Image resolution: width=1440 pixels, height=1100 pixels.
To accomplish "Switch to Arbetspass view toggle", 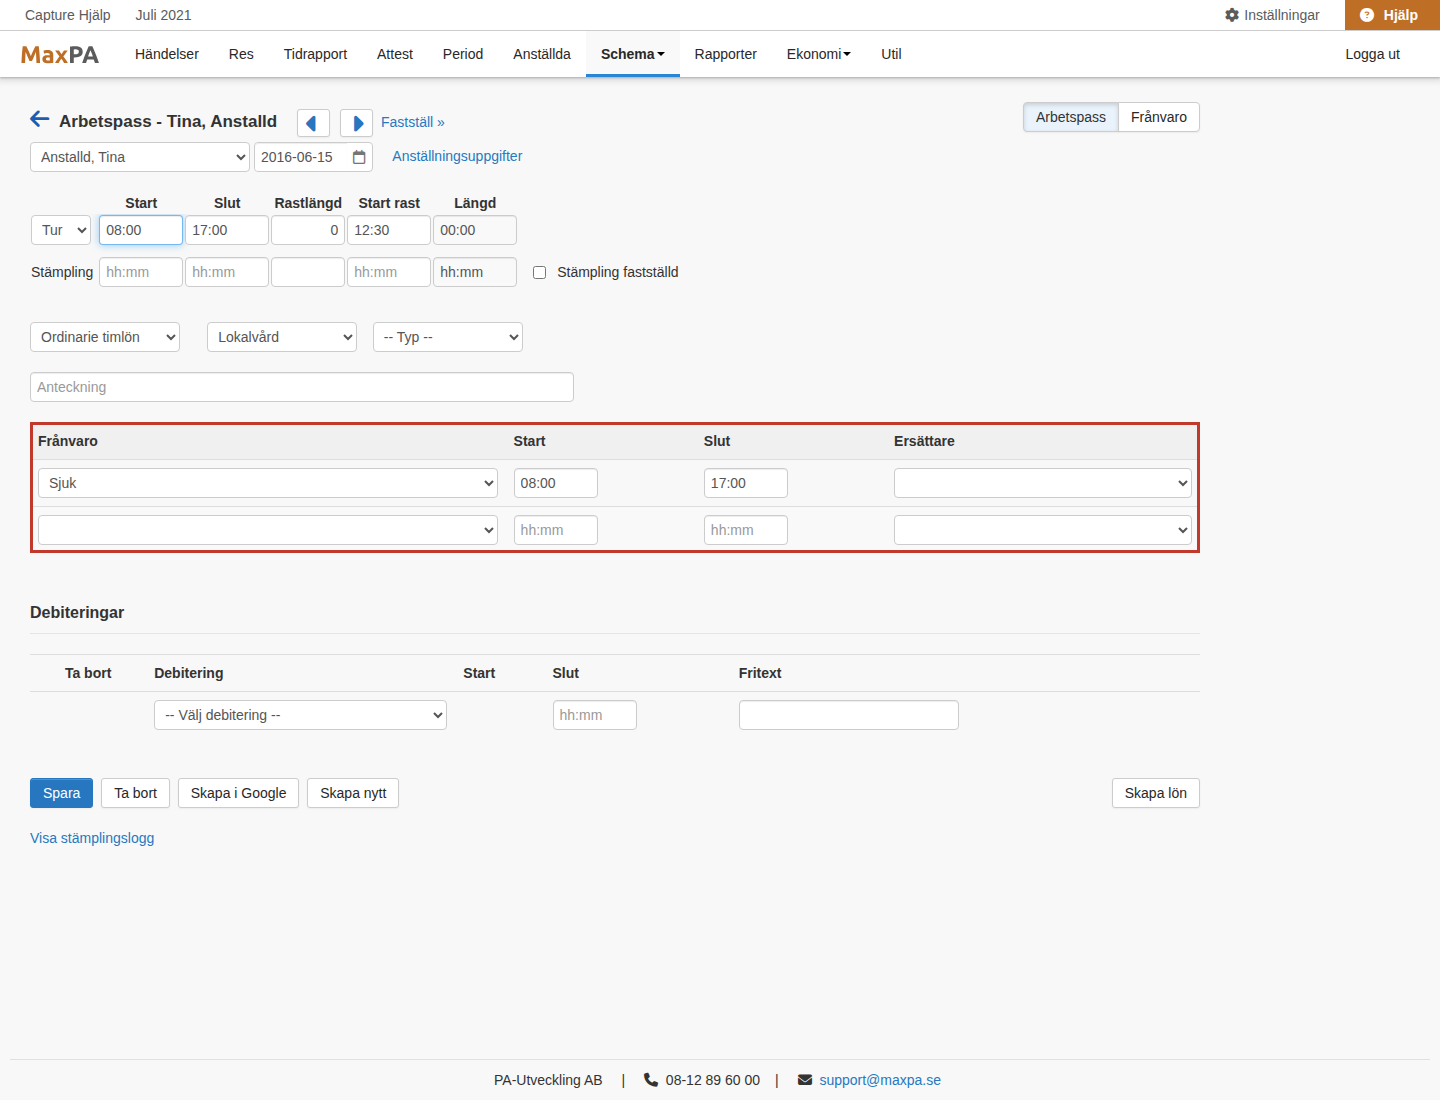I will click(1071, 117).
